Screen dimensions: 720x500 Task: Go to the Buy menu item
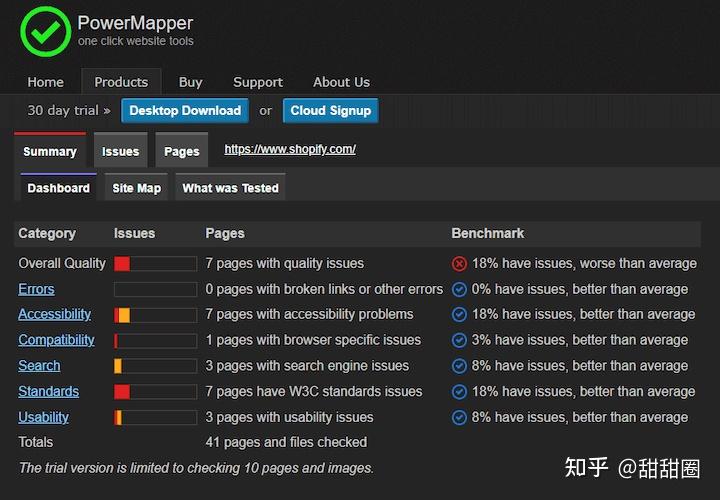click(191, 82)
